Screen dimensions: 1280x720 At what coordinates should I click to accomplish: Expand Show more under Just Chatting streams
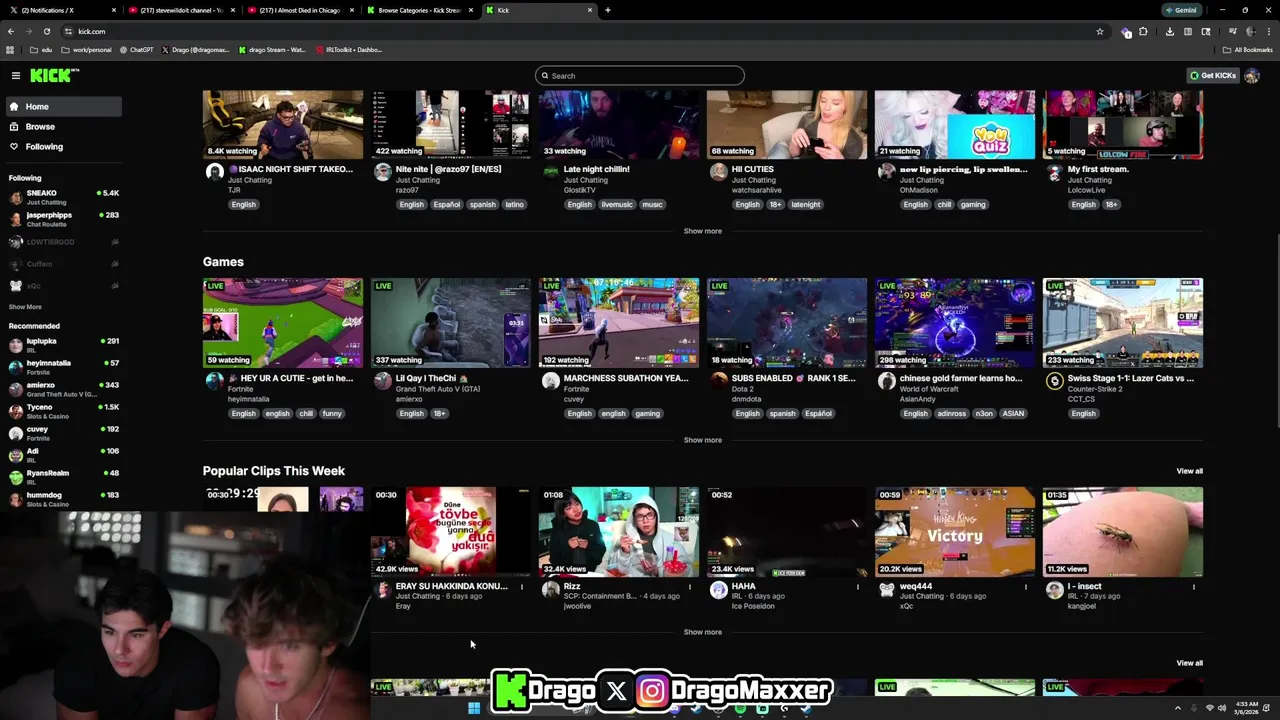pyautogui.click(x=702, y=231)
